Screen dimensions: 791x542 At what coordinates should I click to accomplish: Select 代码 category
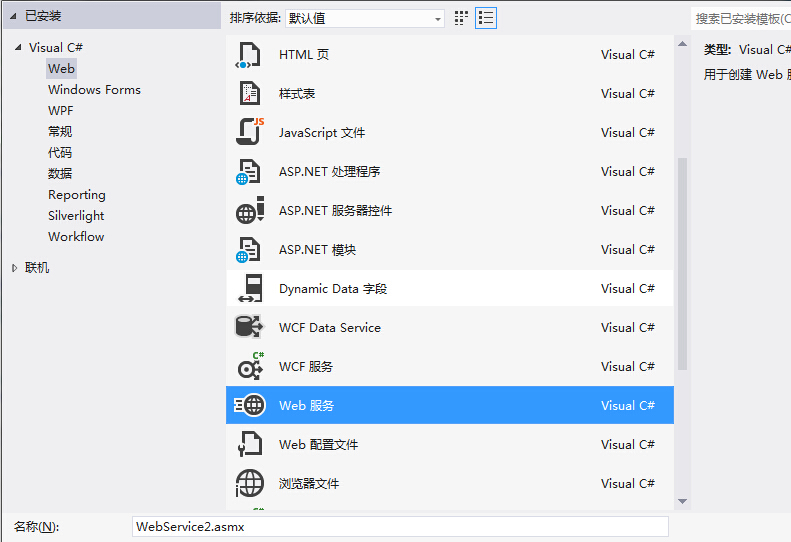pyautogui.click(x=60, y=152)
